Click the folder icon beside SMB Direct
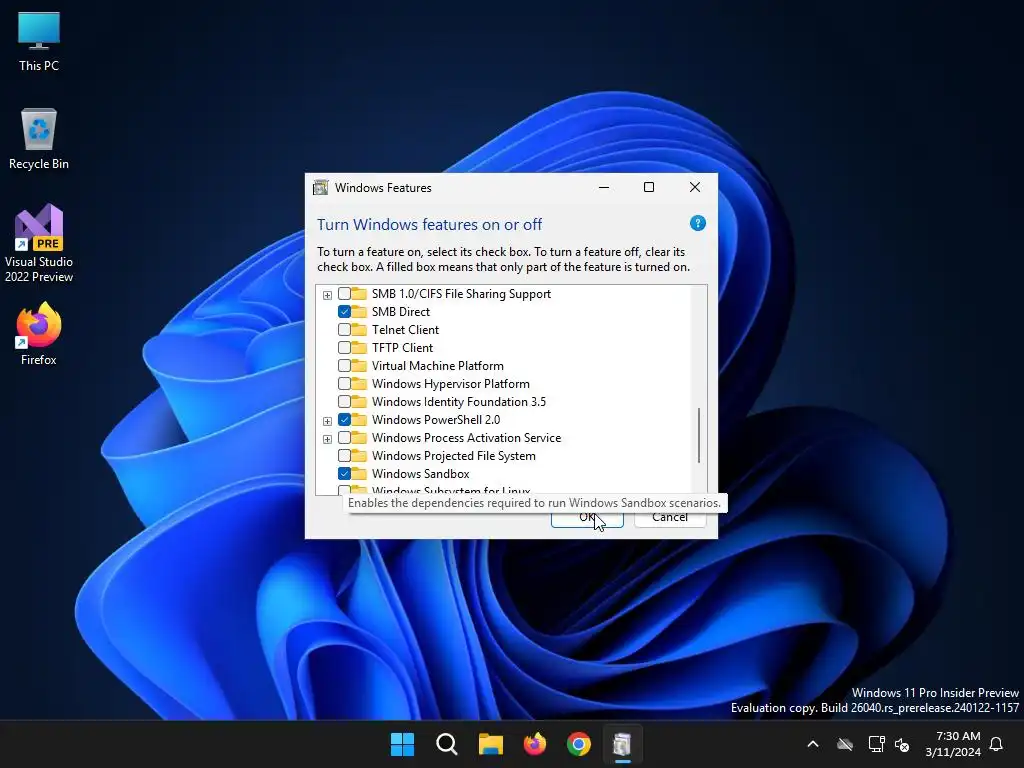Viewport: 1024px width, 768px height. tap(359, 312)
